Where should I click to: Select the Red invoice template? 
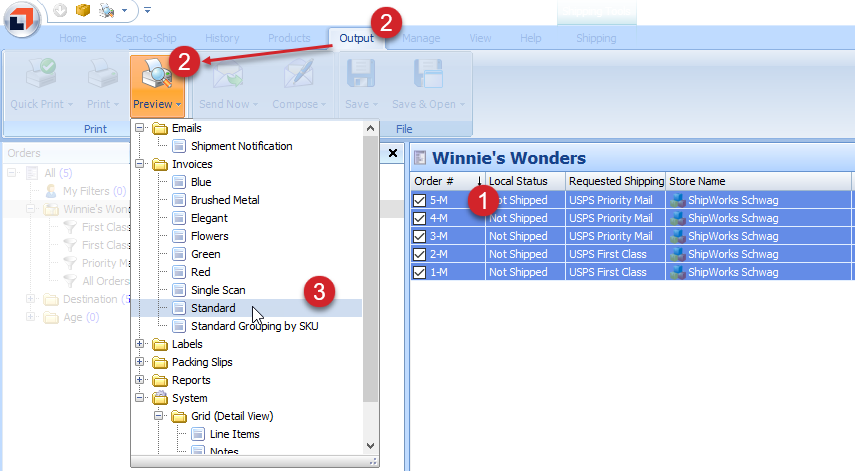(201, 272)
